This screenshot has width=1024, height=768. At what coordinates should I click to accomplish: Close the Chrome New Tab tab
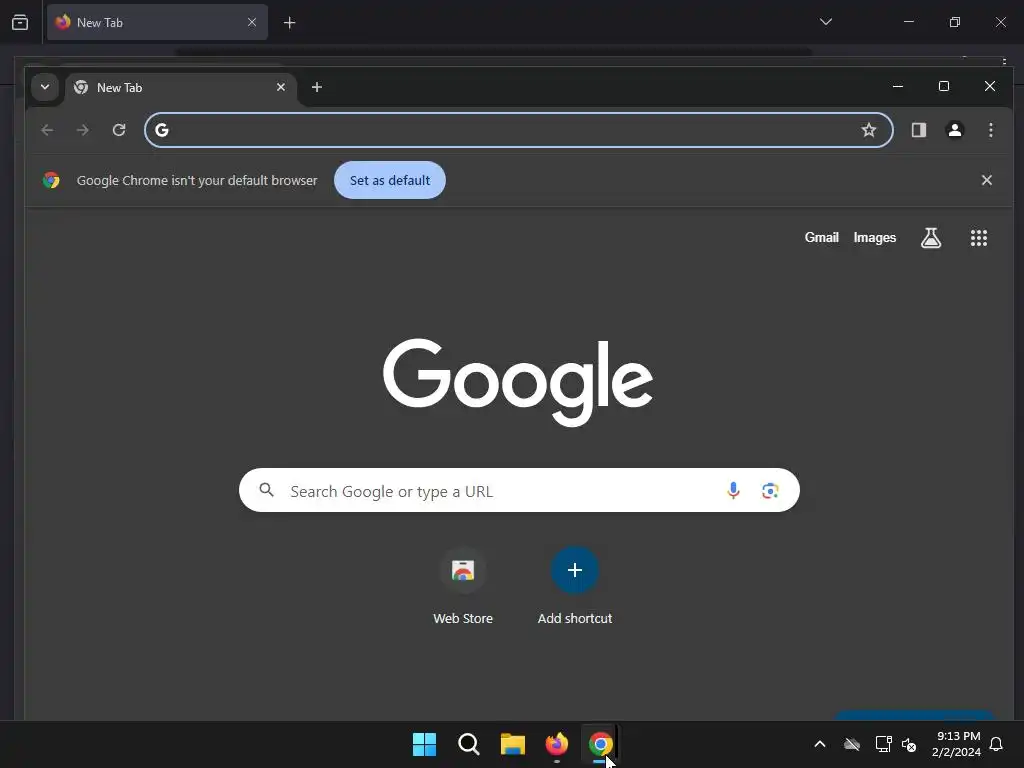[281, 87]
